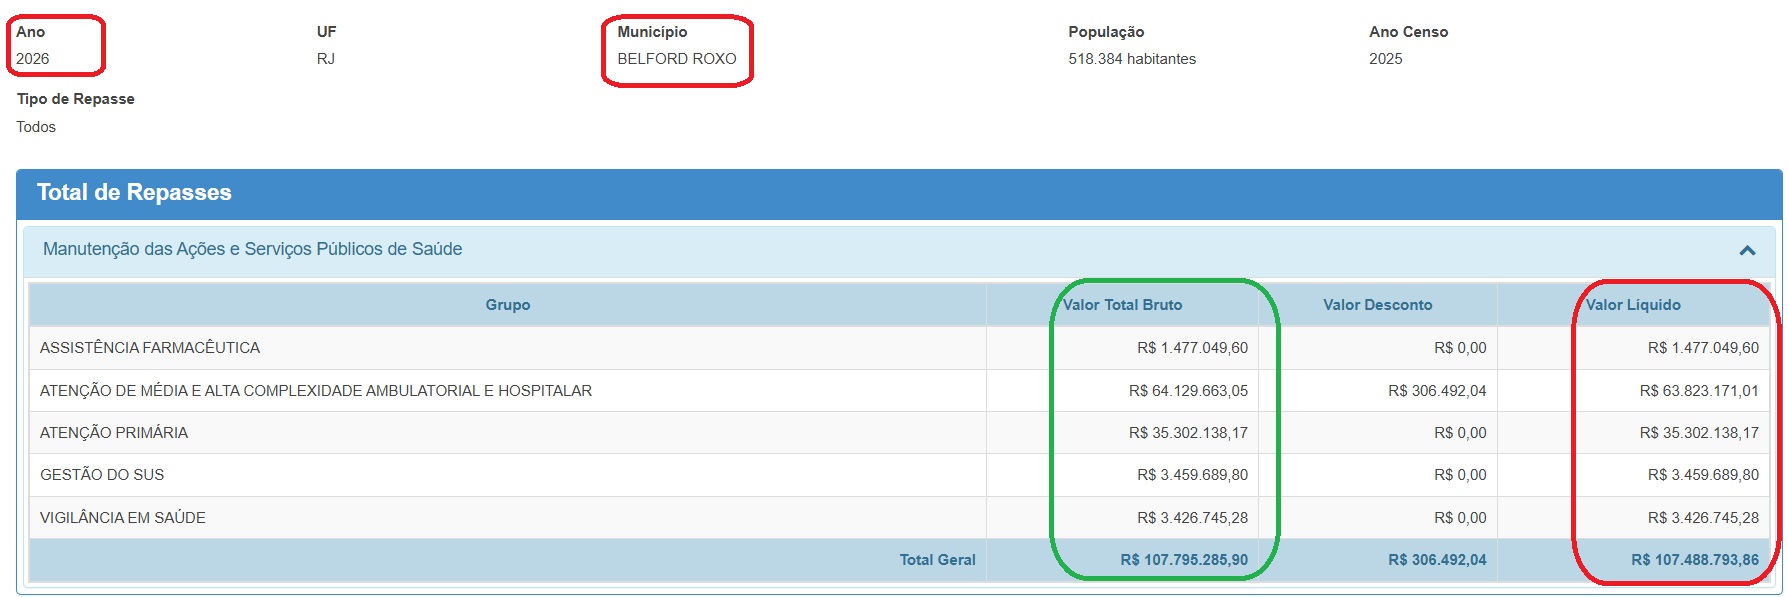
Task: Click the total net value R$ 107.488.793,86
Action: click(x=1694, y=560)
